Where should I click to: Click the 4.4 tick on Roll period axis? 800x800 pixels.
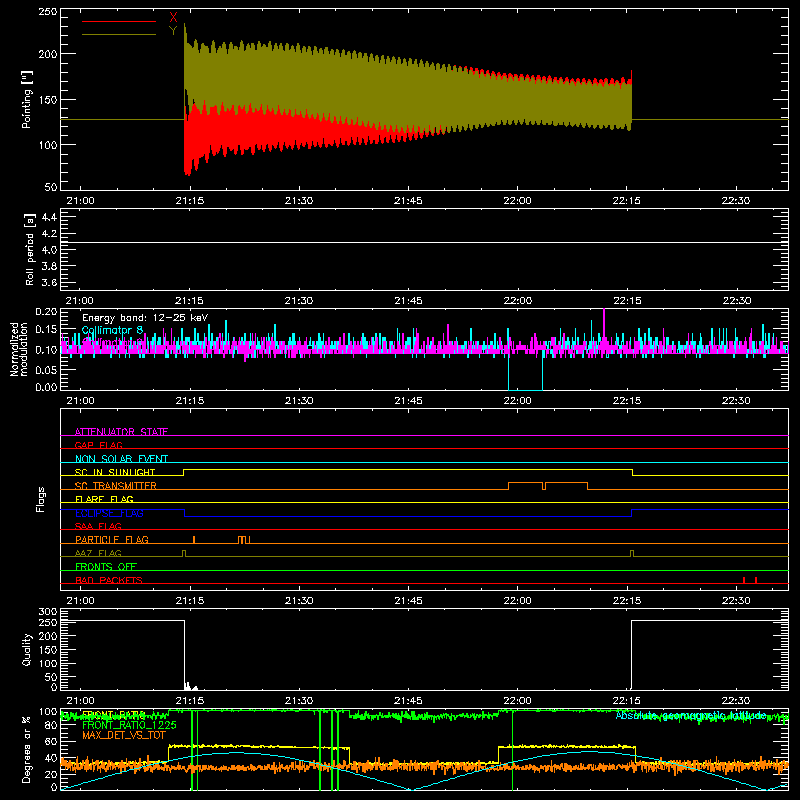(x=49, y=217)
